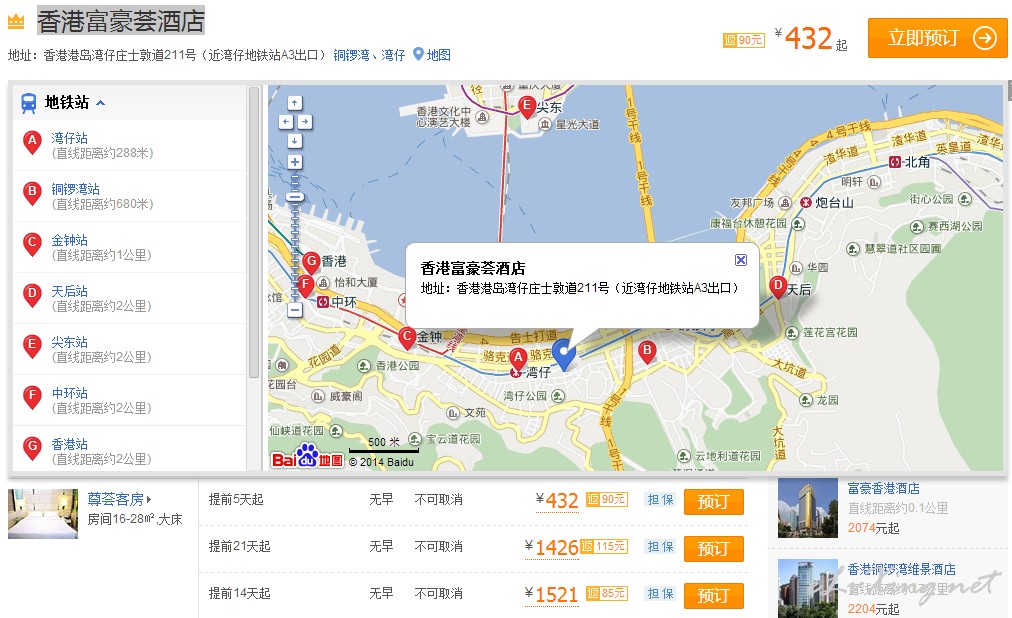Collapse the 地铁站 subway list header
This screenshot has width=1012, height=618.
pos(74,103)
